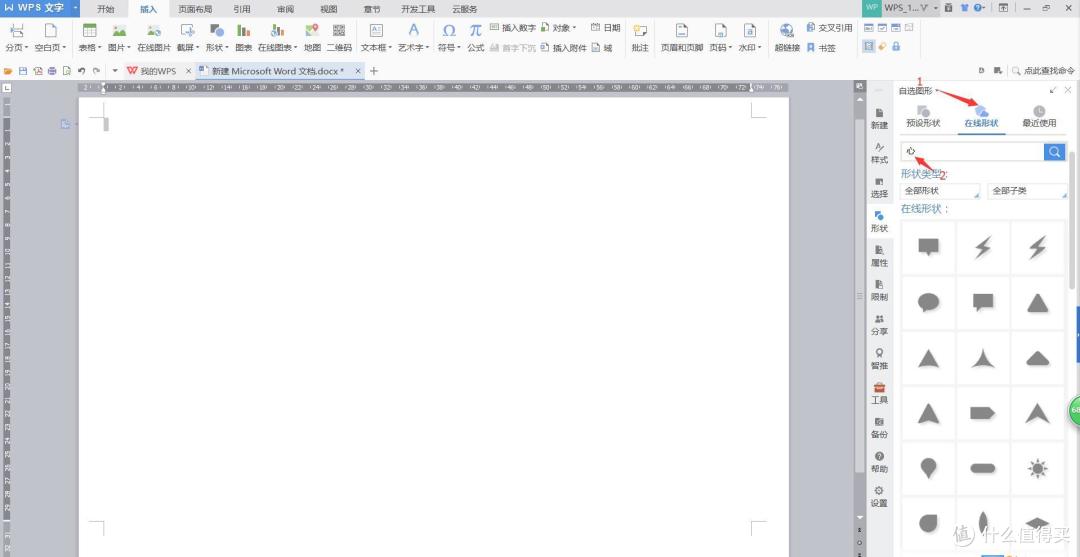Close the 新建 Microsoft Word 文档.docx tab
The image size is (1080, 557).
click(357, 71)
